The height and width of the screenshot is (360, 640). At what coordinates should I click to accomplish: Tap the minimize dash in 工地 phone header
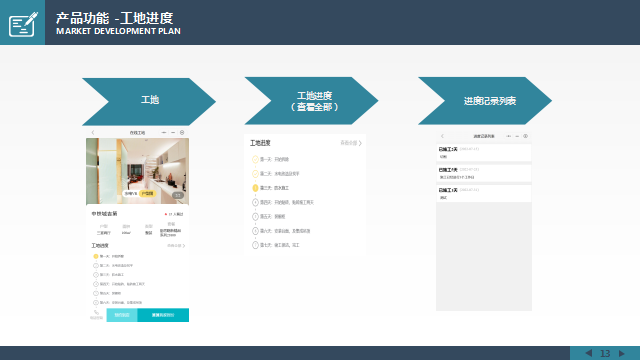pyautogui.click(x=173, y=133)
